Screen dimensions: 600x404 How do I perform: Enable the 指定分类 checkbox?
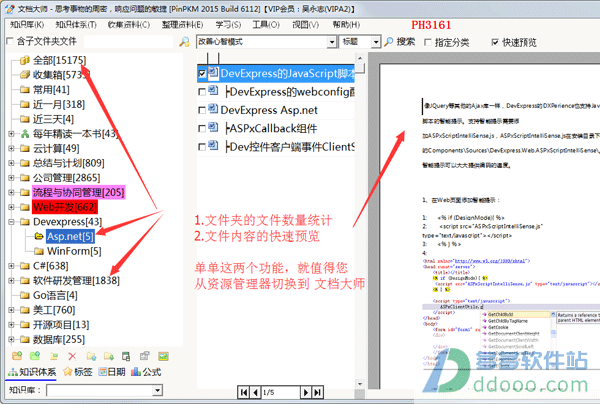(x=428, y=42)
